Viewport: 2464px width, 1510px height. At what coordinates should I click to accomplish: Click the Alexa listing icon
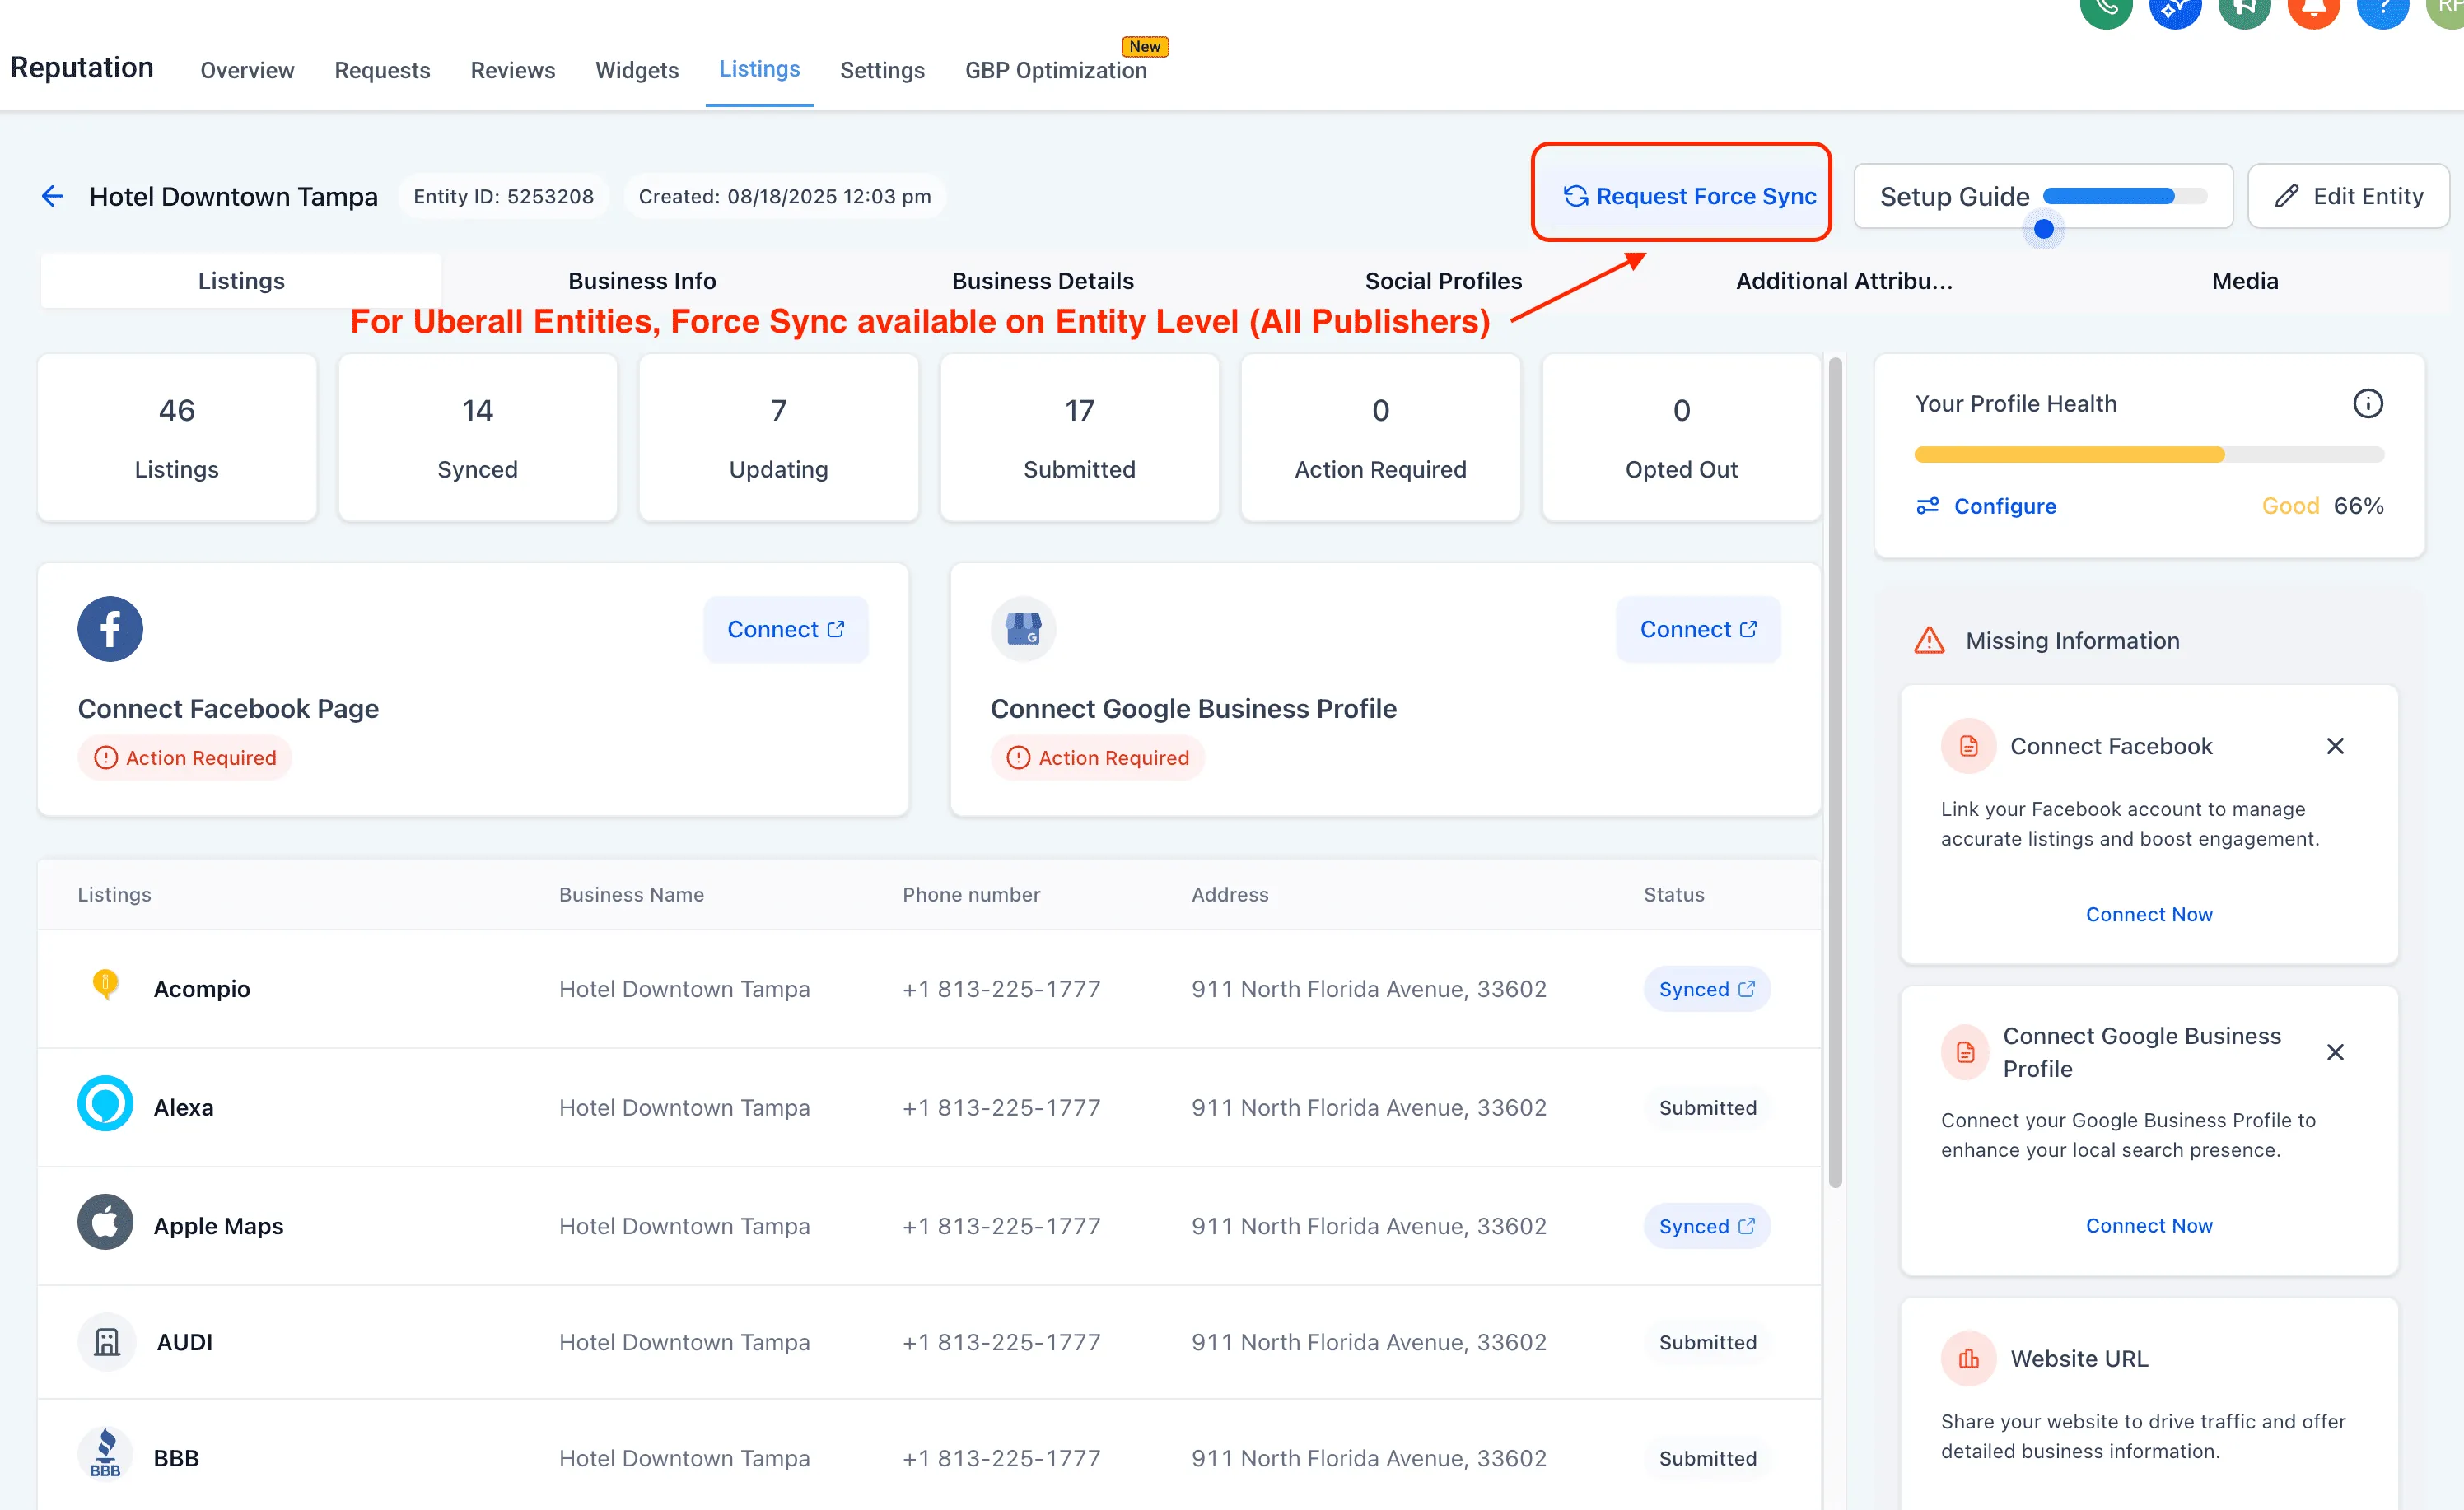click(x=105, y=1105)
